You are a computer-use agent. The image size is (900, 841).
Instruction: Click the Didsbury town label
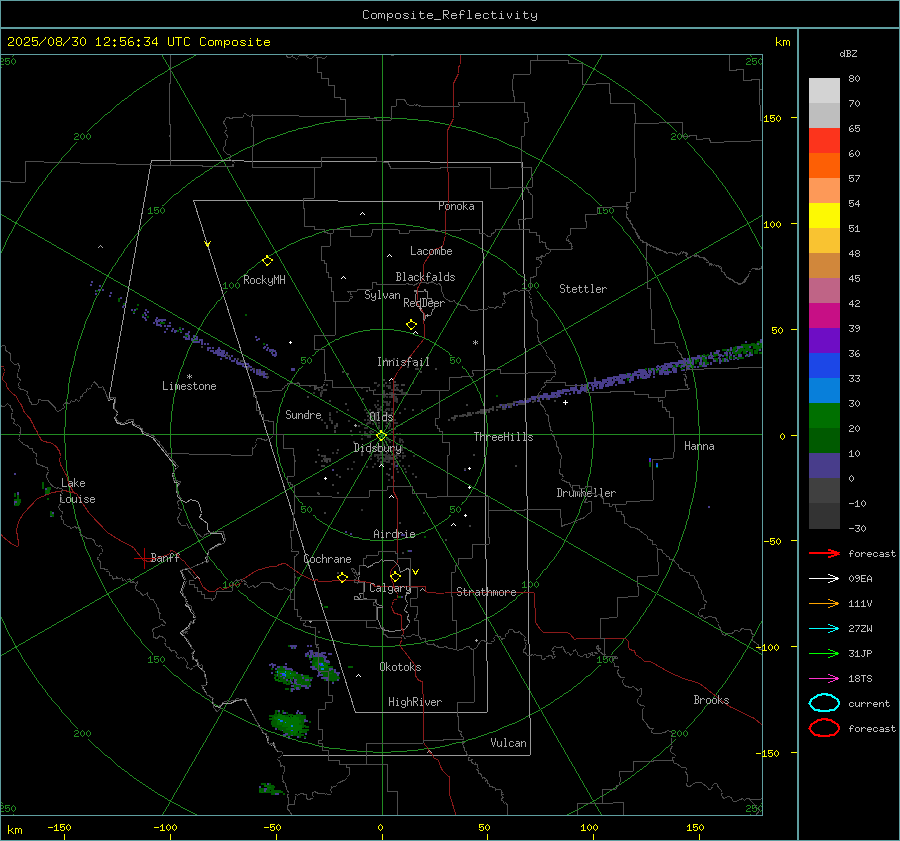pos(377,448)
